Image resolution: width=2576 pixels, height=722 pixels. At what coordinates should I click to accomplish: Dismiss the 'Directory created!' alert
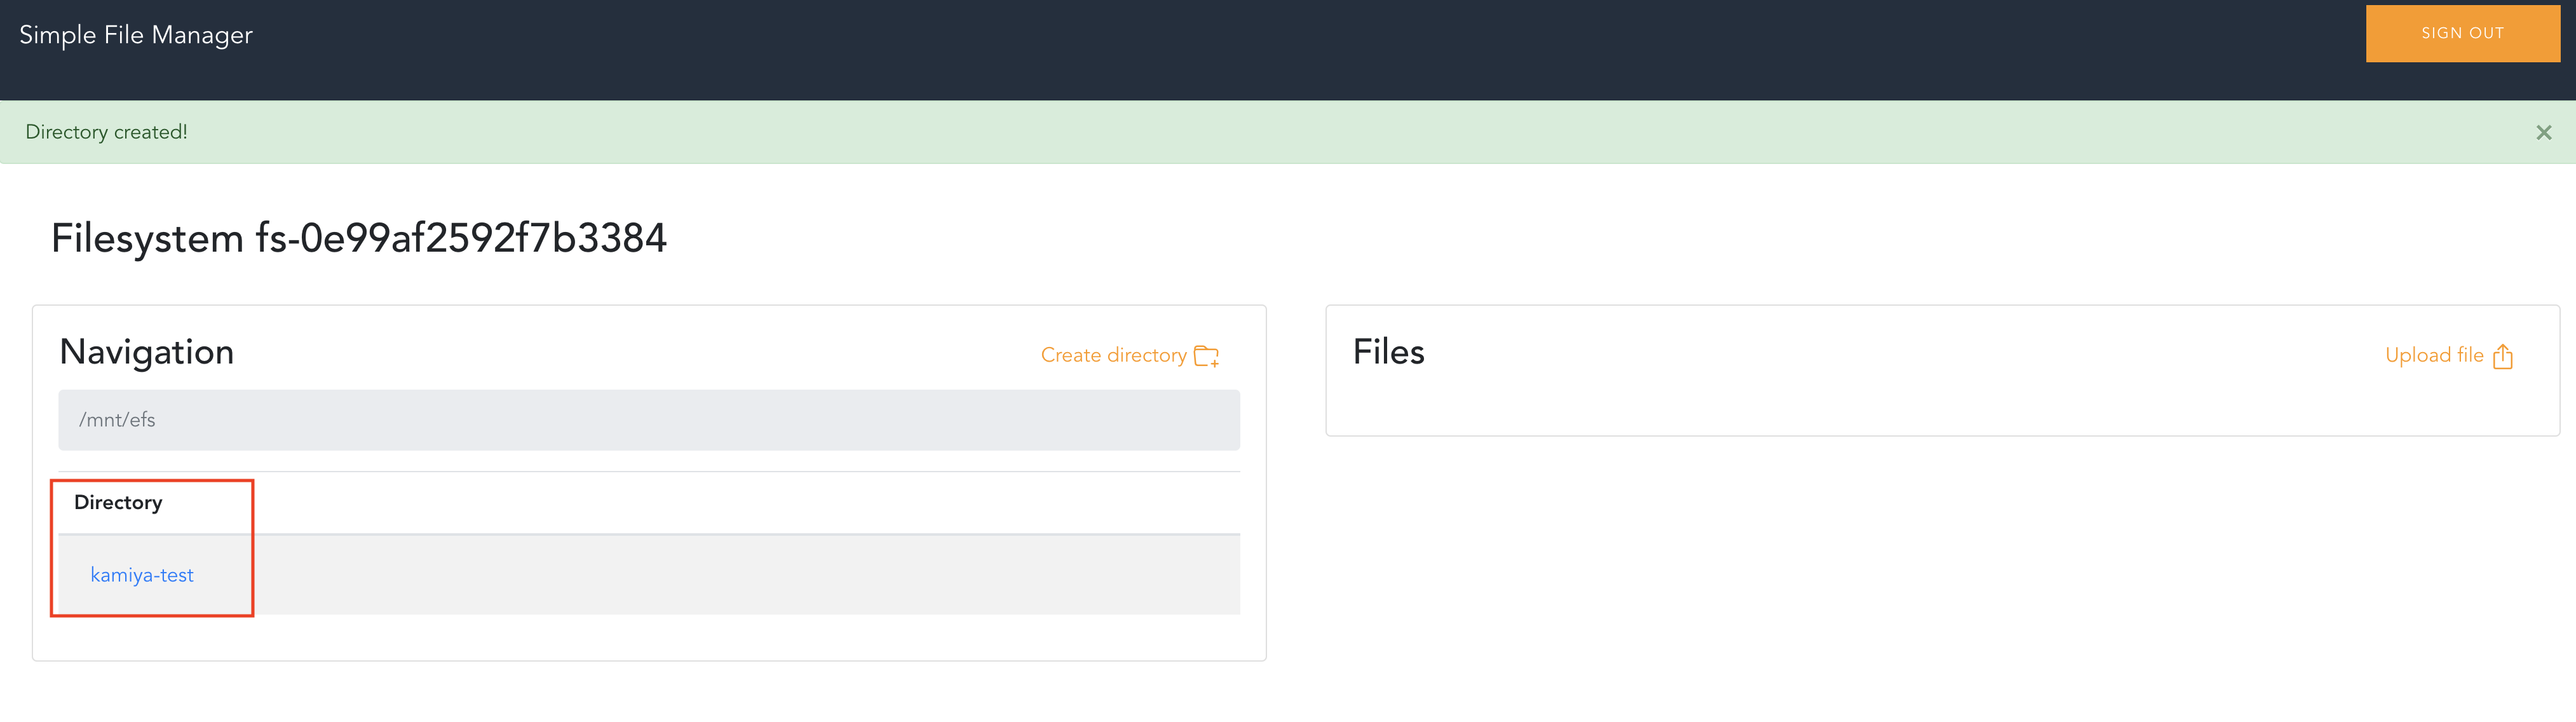tap(2544, 132)
